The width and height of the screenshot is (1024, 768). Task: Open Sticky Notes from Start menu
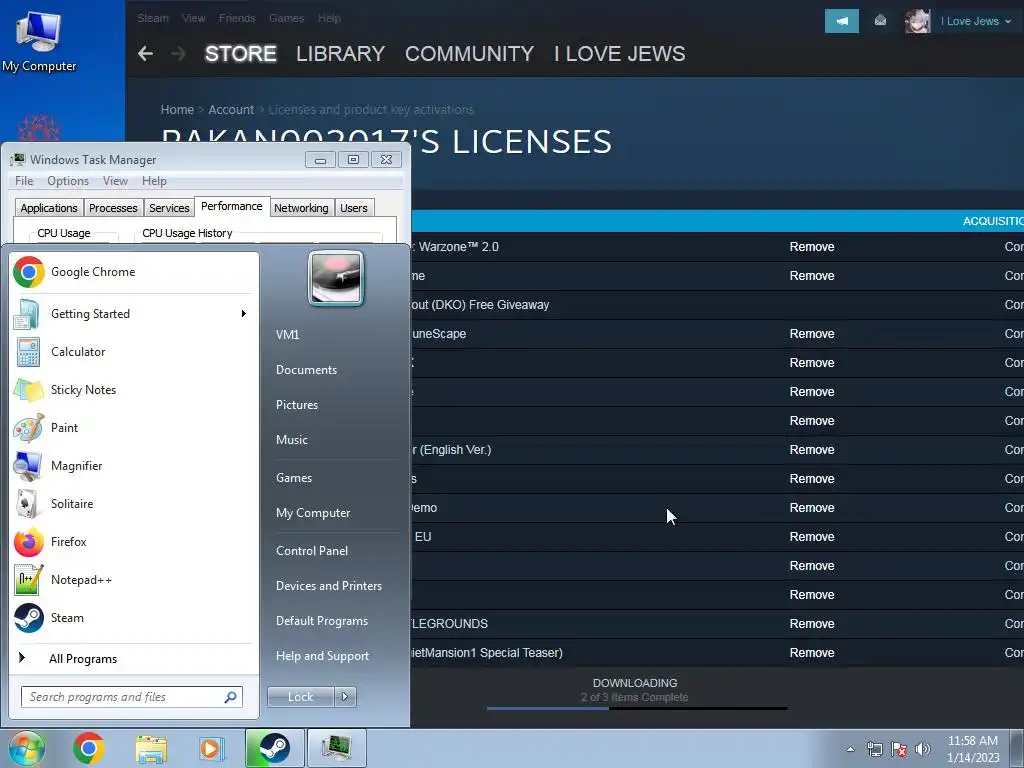133,389
